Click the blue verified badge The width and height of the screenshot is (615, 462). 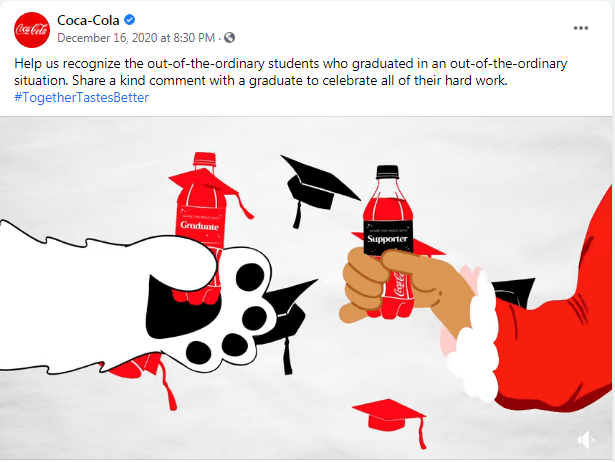click(130, 20)
